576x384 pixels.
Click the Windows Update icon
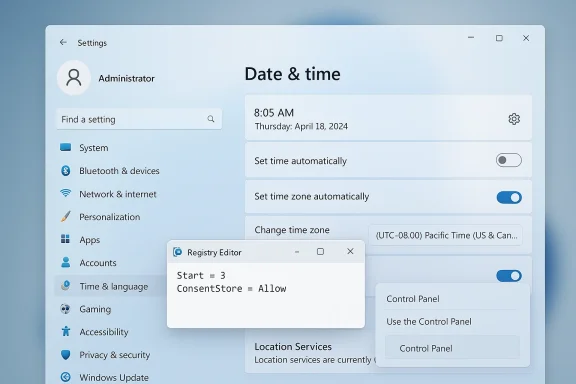[x=65, y=377]
